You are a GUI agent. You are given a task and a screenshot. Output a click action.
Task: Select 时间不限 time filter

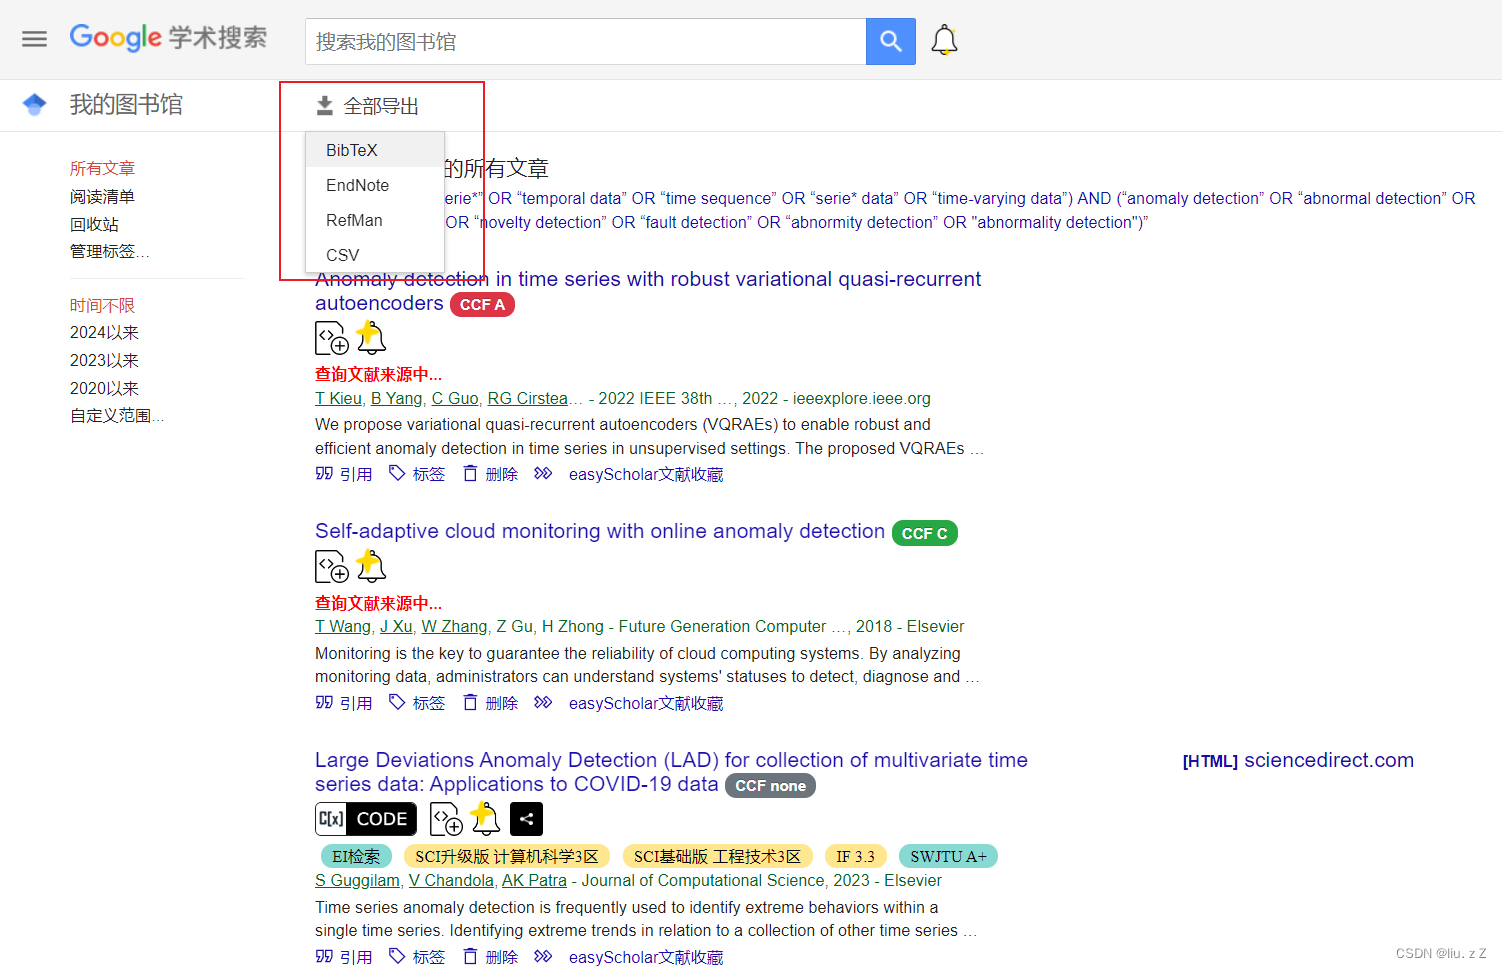tap(102, 305)
